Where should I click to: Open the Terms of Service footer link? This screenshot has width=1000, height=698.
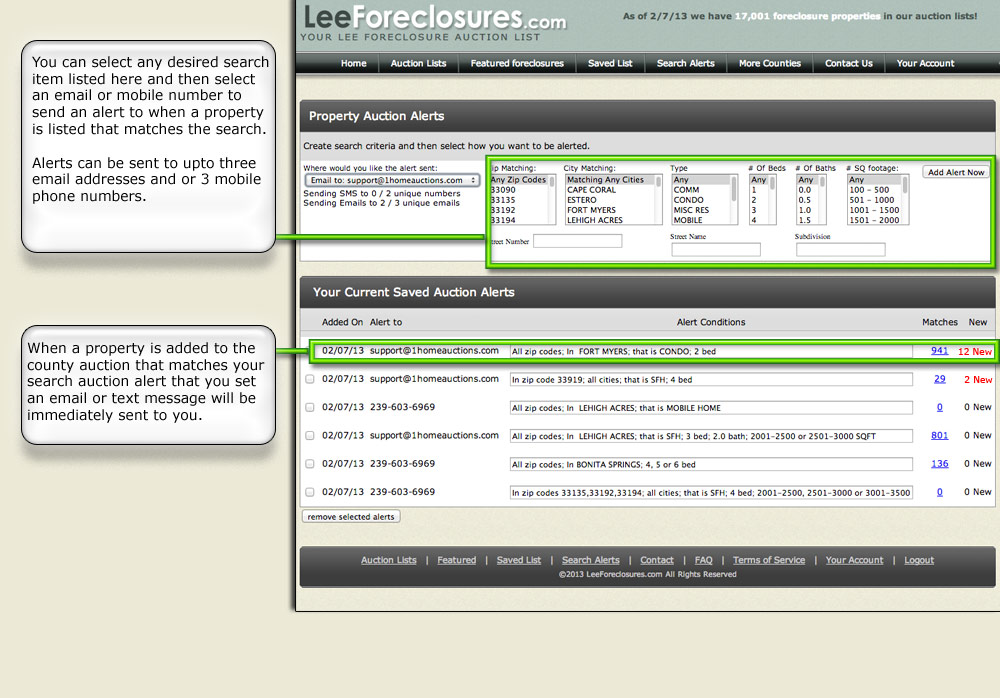coord(769,560)
